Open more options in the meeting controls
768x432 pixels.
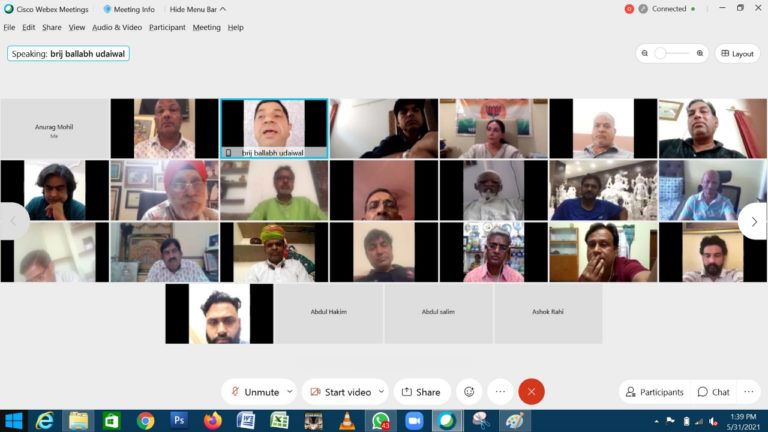[x=501, y=392]
